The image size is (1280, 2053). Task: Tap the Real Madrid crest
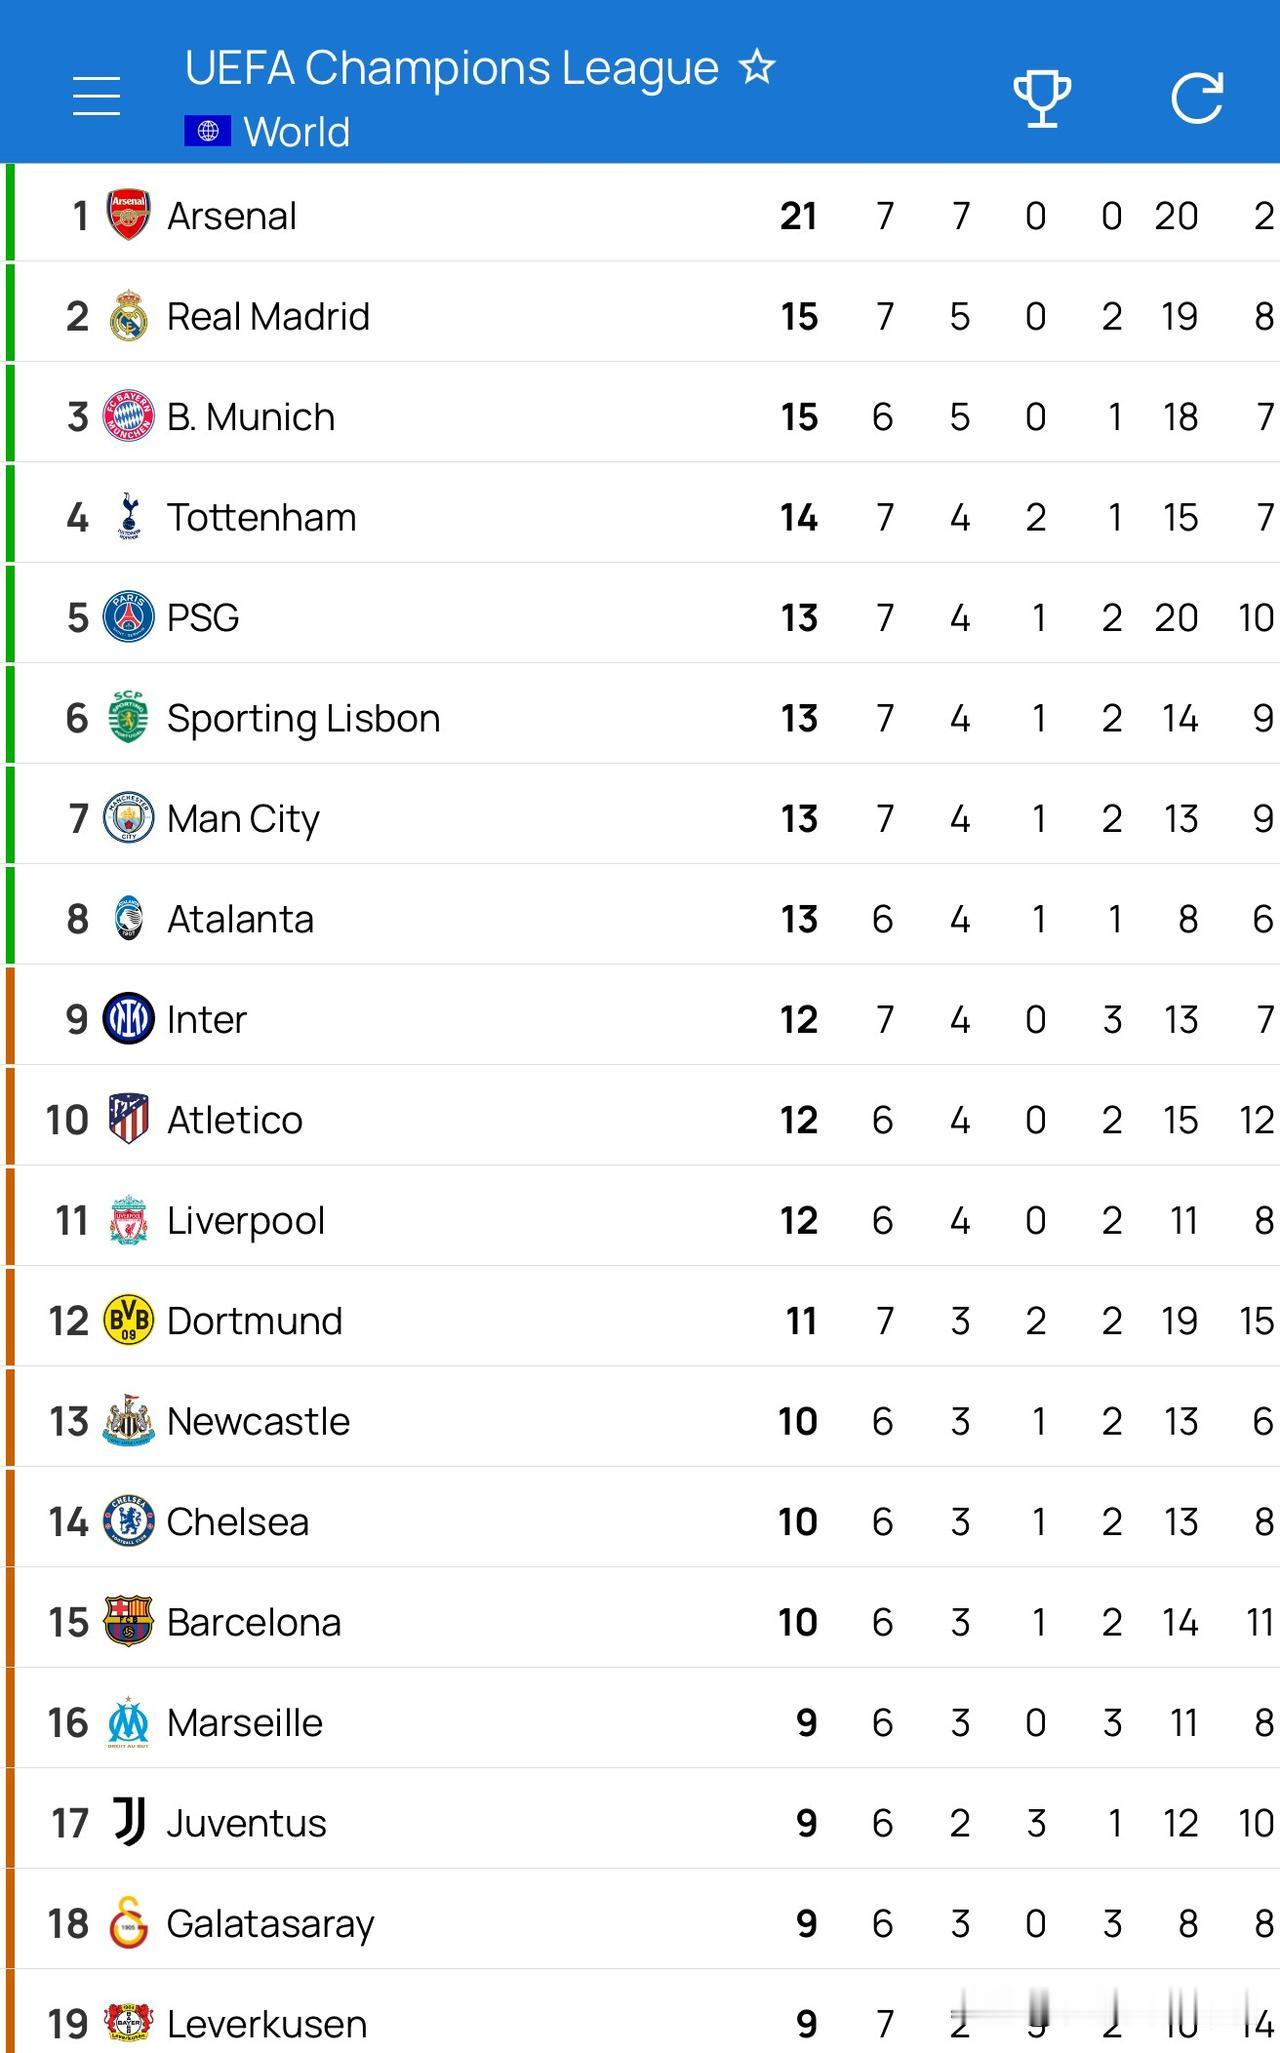(x=128, y=316)
